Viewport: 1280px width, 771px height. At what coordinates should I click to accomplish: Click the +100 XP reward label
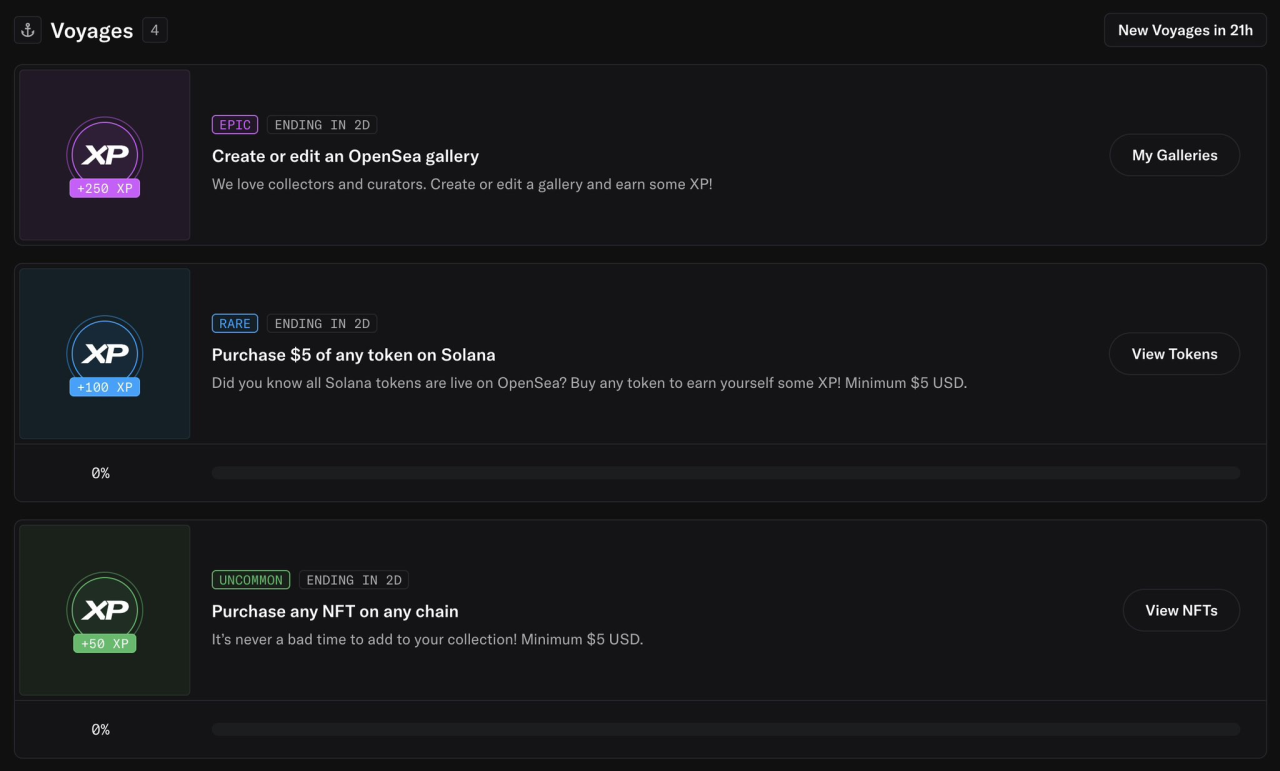click(105, 387)
